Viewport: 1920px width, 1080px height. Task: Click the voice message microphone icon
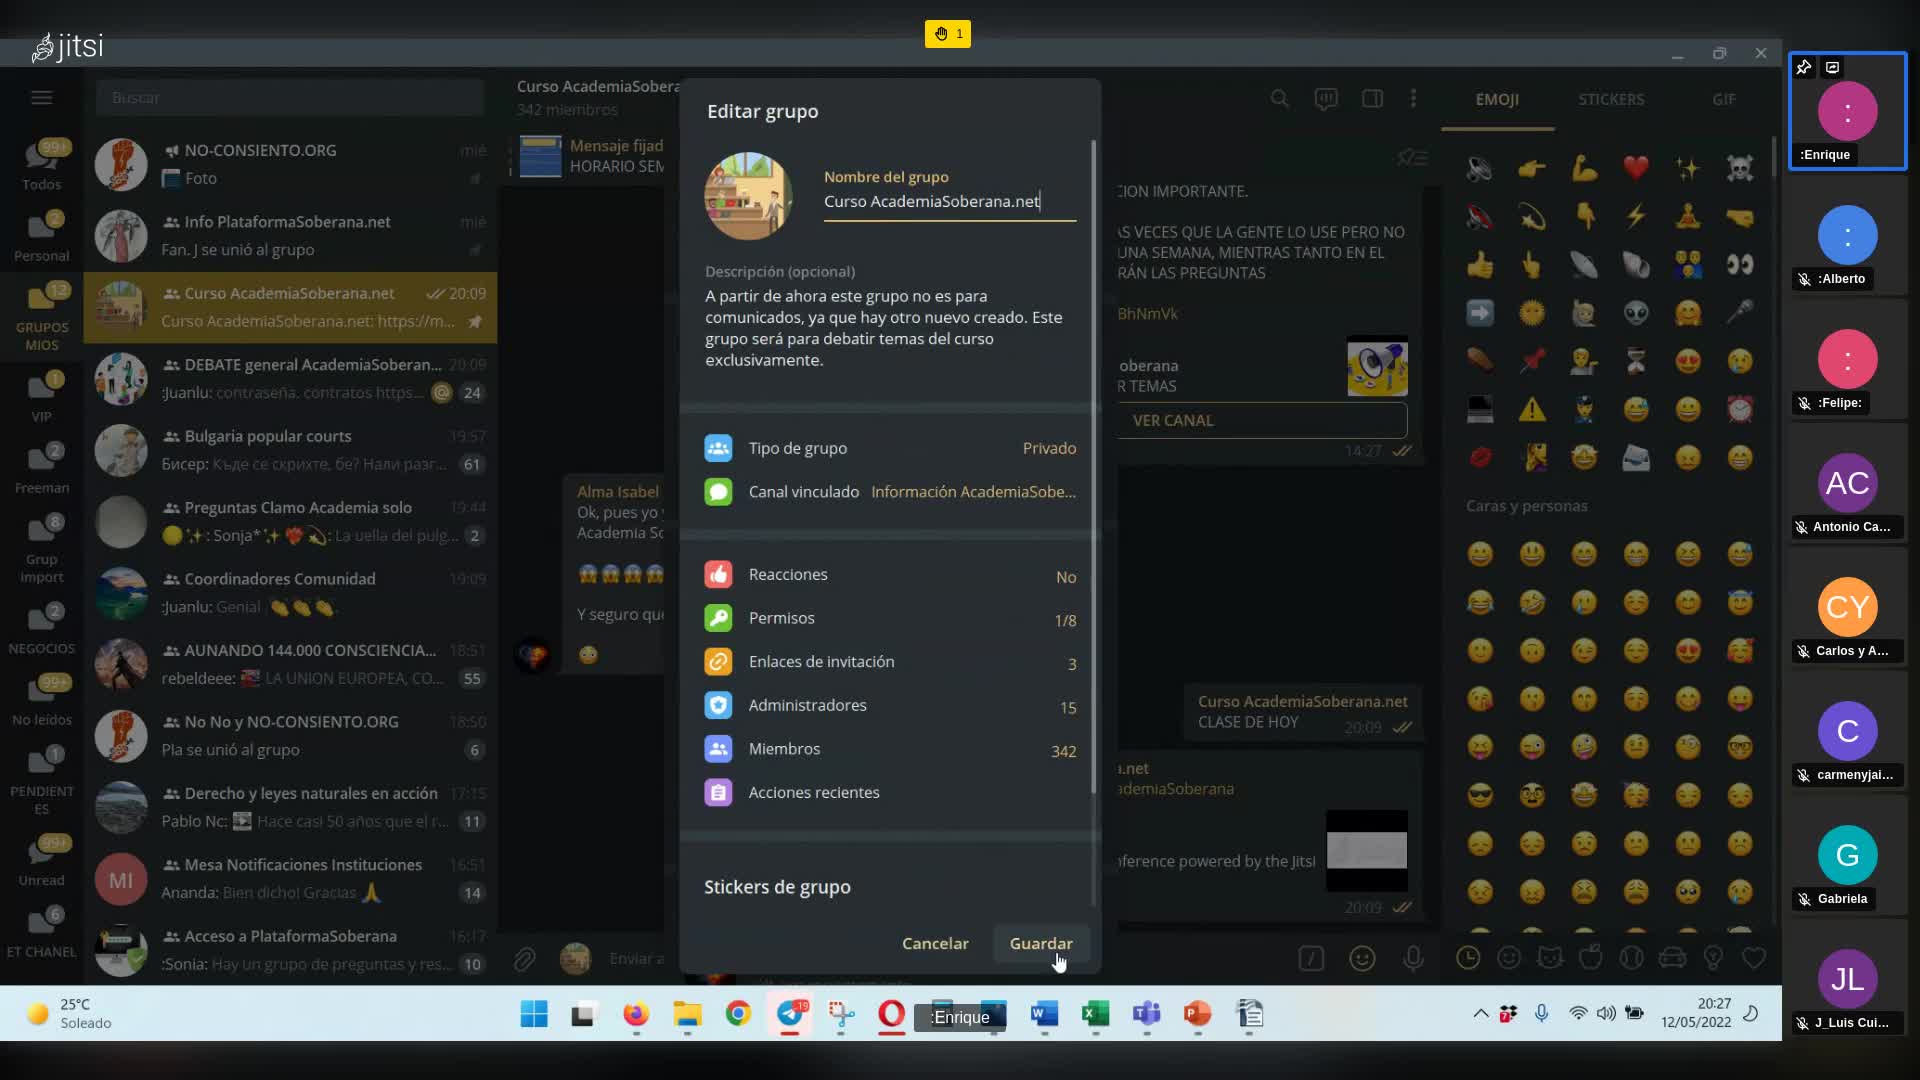[x=1413, y=958]
